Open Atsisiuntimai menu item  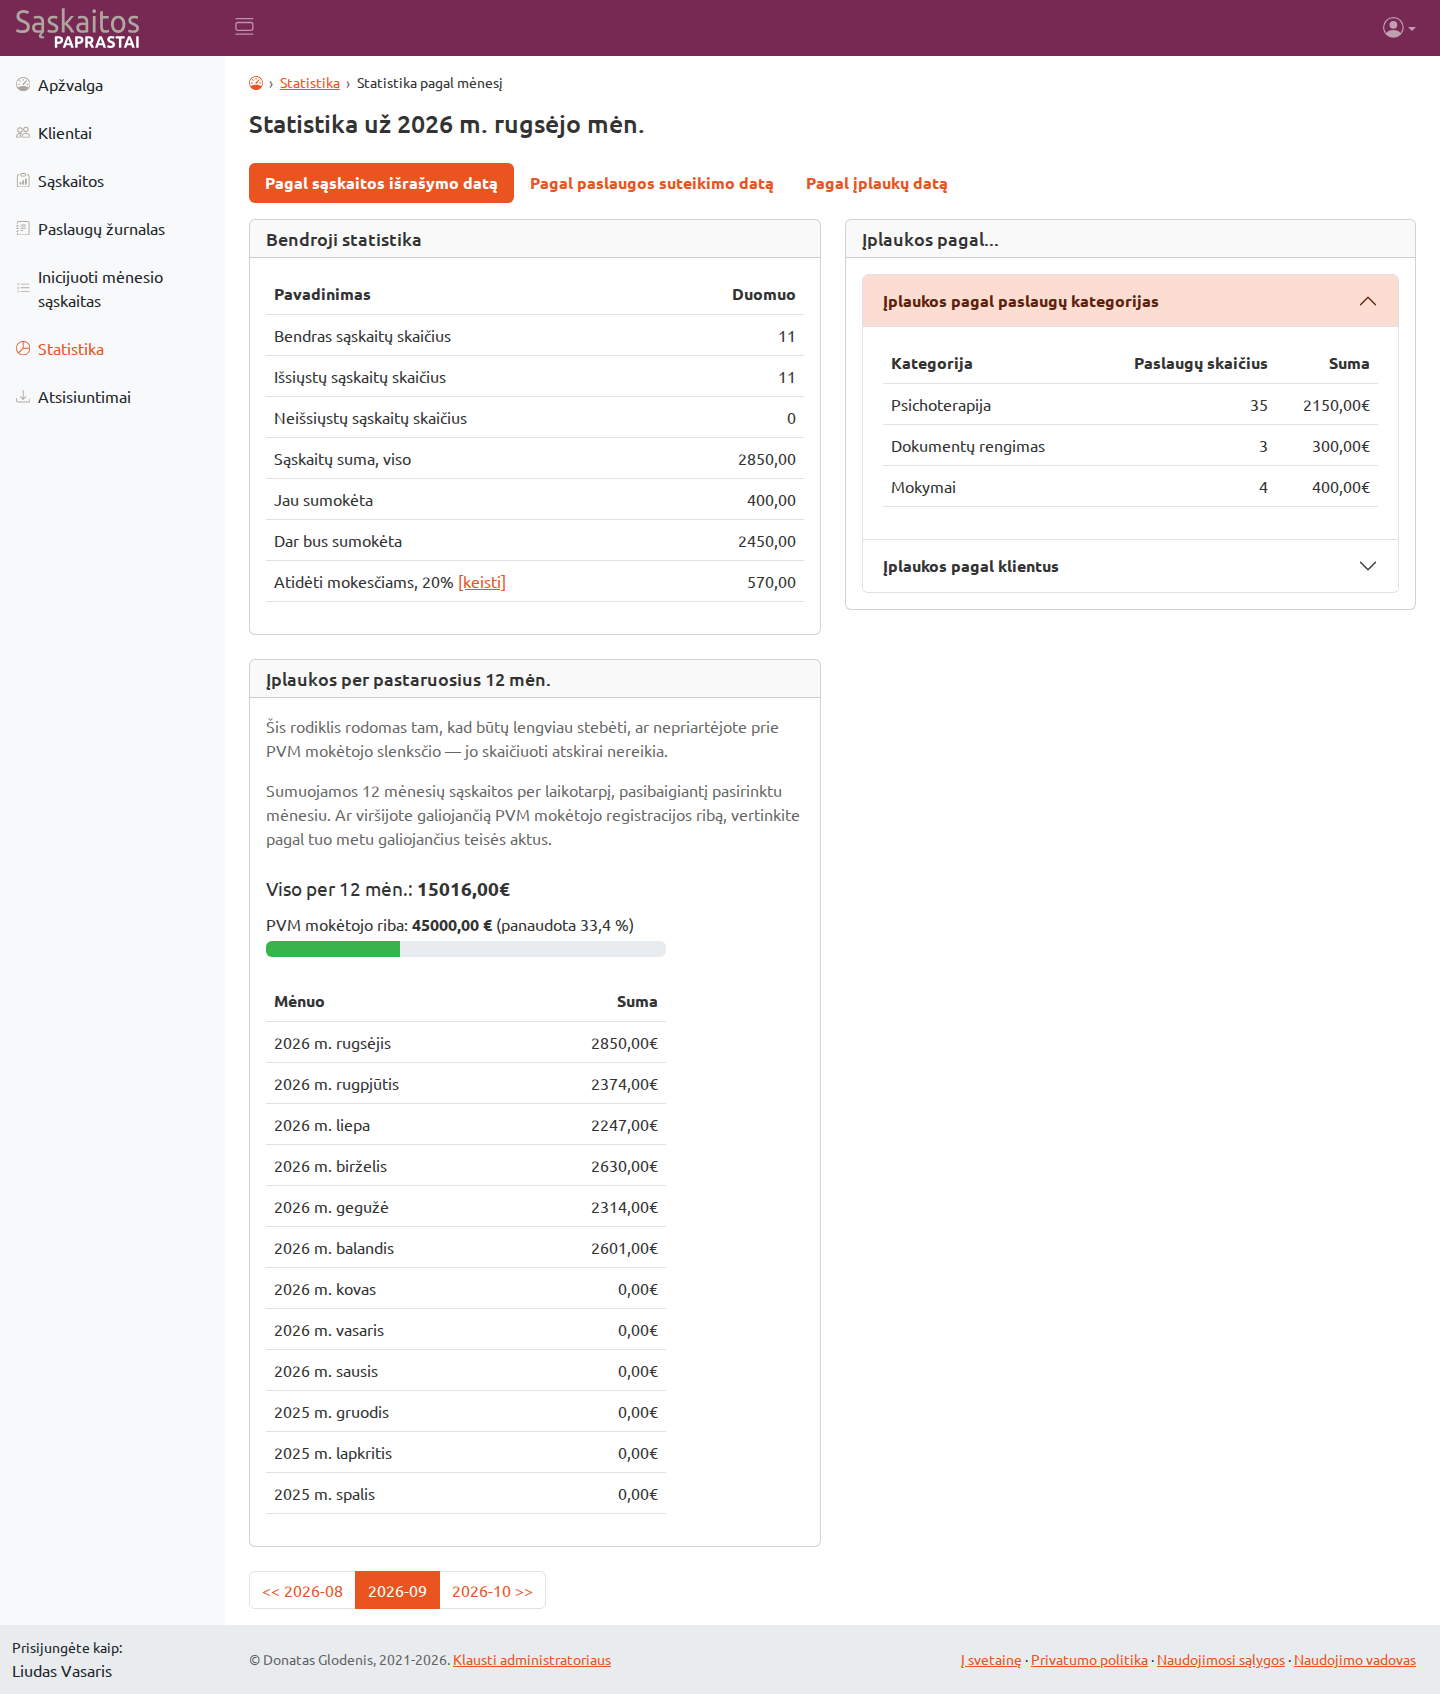(112, 397)
